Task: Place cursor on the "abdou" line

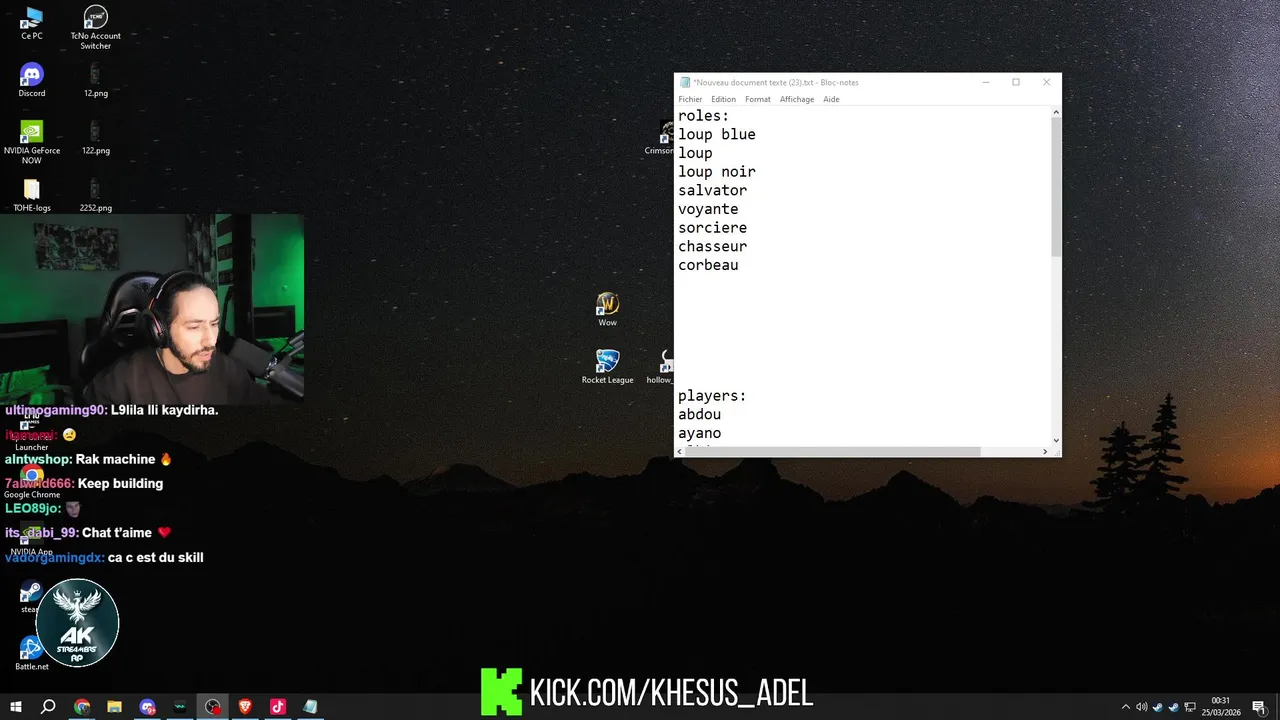Action: (x=699, y=415)
